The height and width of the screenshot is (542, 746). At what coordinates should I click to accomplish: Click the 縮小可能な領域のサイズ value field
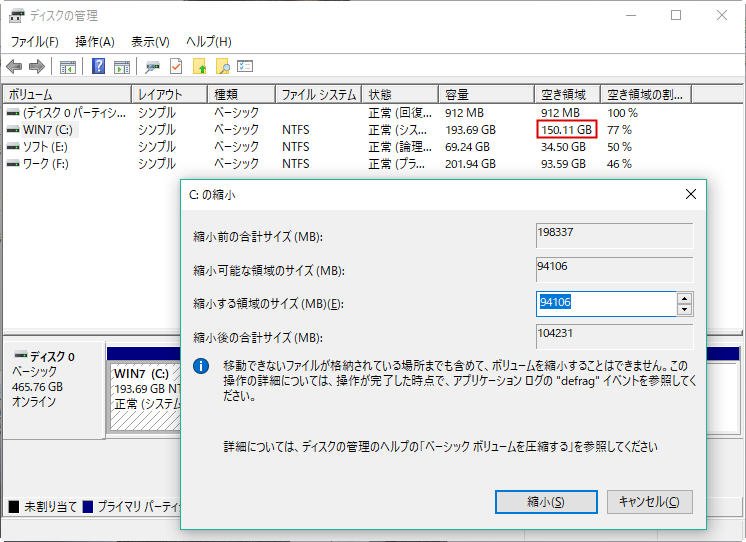click(x=614, y=269)
